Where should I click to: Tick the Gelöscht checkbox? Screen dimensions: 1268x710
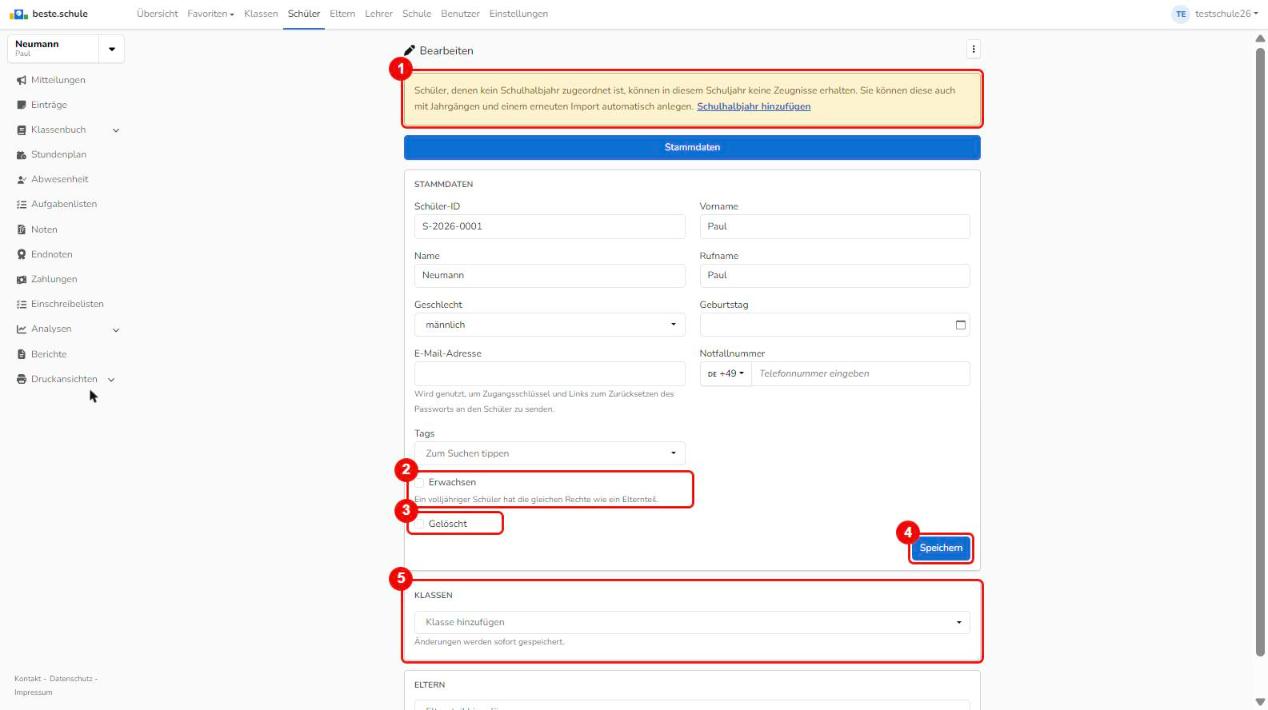pos(420,523)
